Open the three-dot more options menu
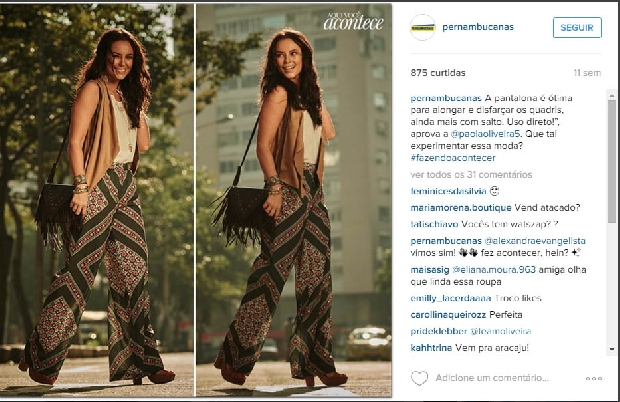This screenshot has height=402, width=620. click(x=594, y=379)
